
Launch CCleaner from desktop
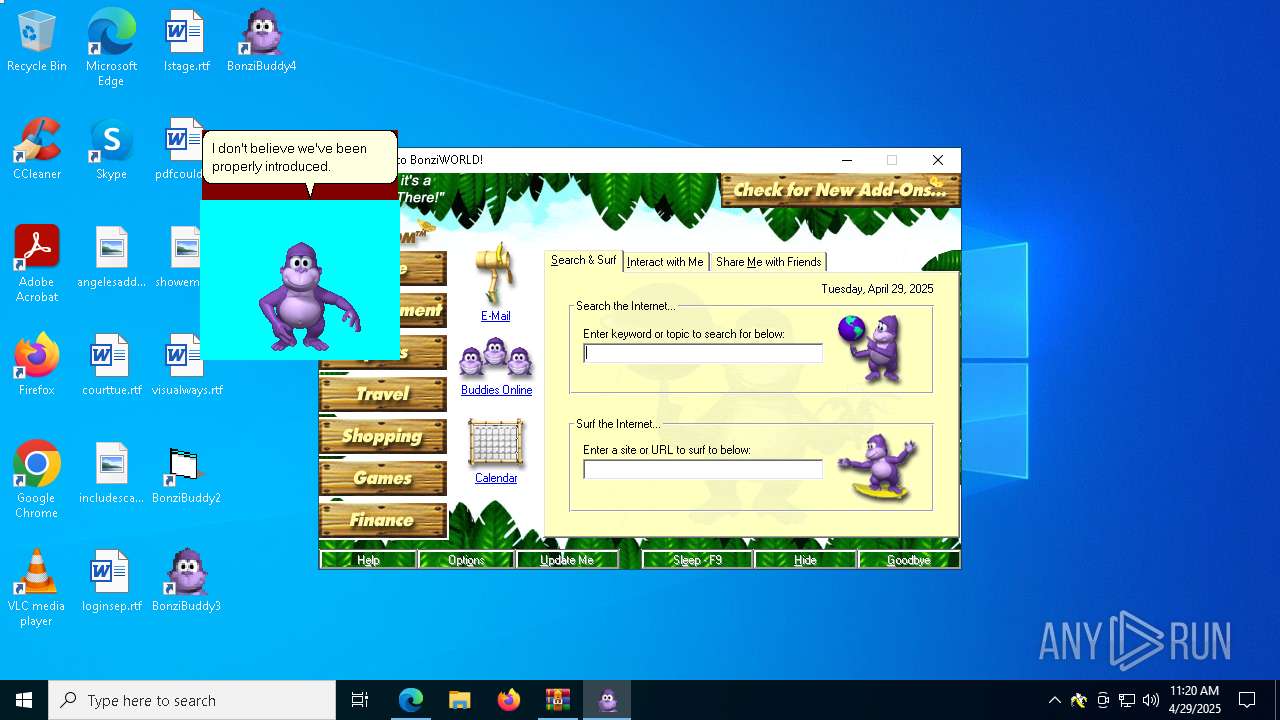tap(37, 150)
